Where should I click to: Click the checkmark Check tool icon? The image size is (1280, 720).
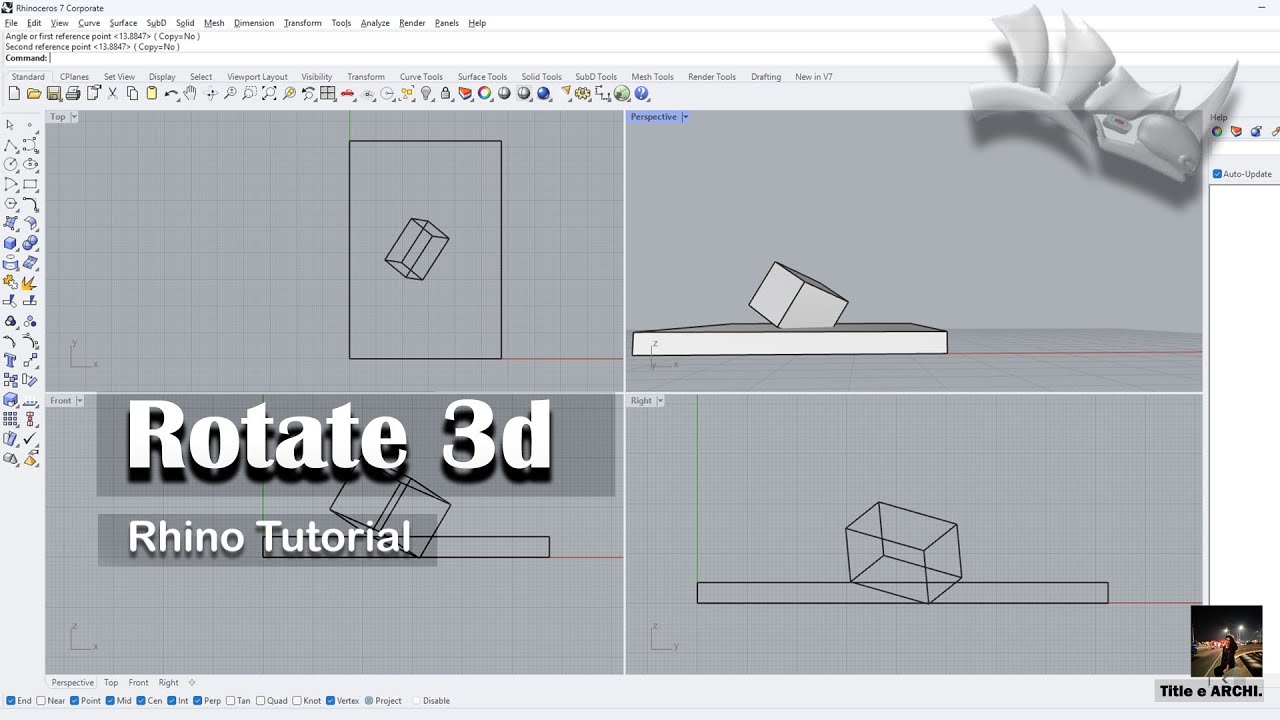point(30,439)
